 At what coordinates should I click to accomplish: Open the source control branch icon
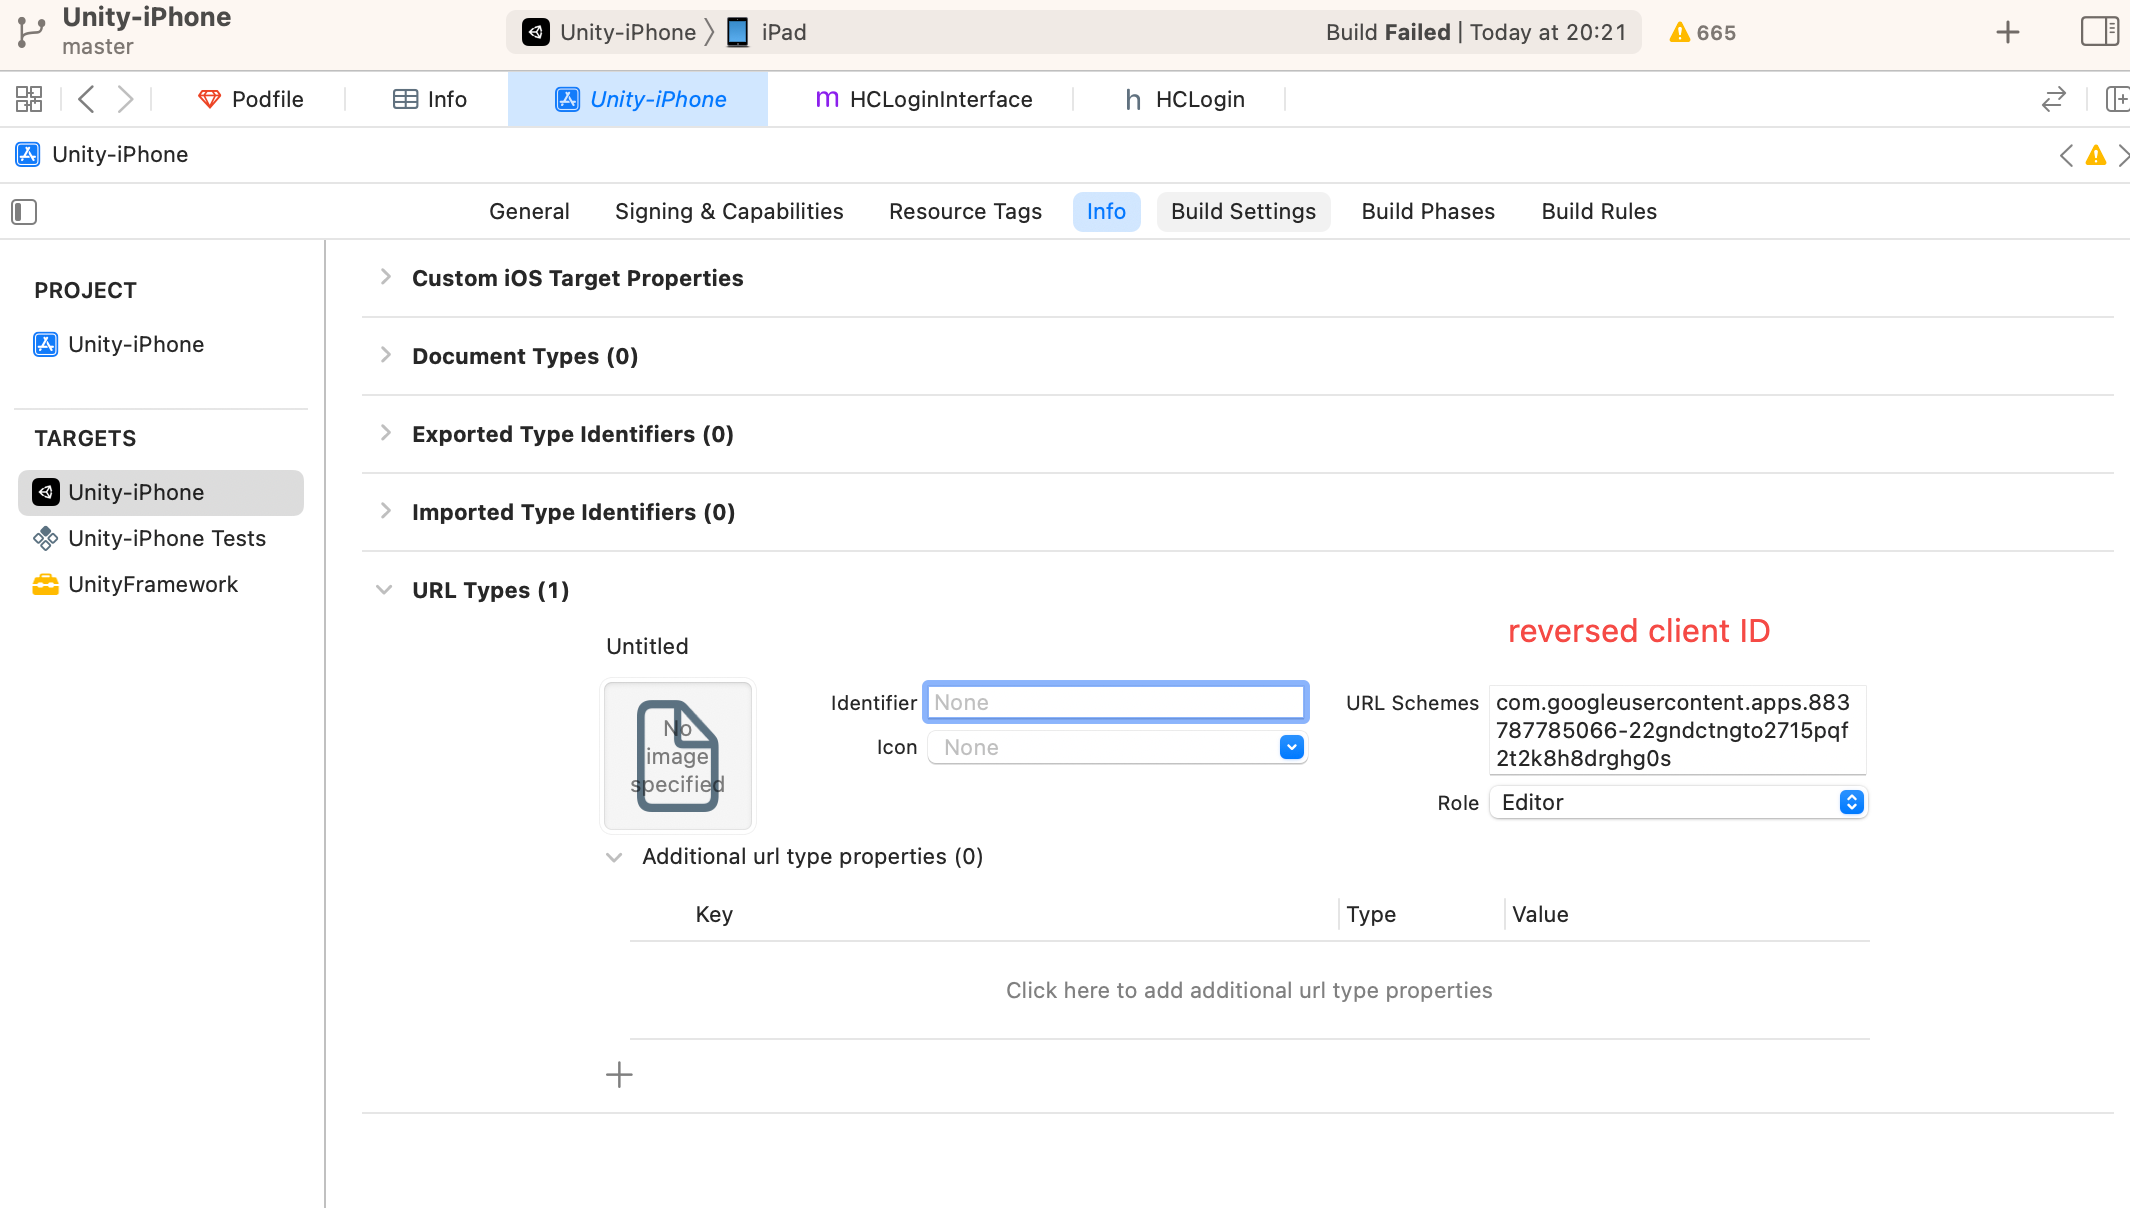pos(31,32)
